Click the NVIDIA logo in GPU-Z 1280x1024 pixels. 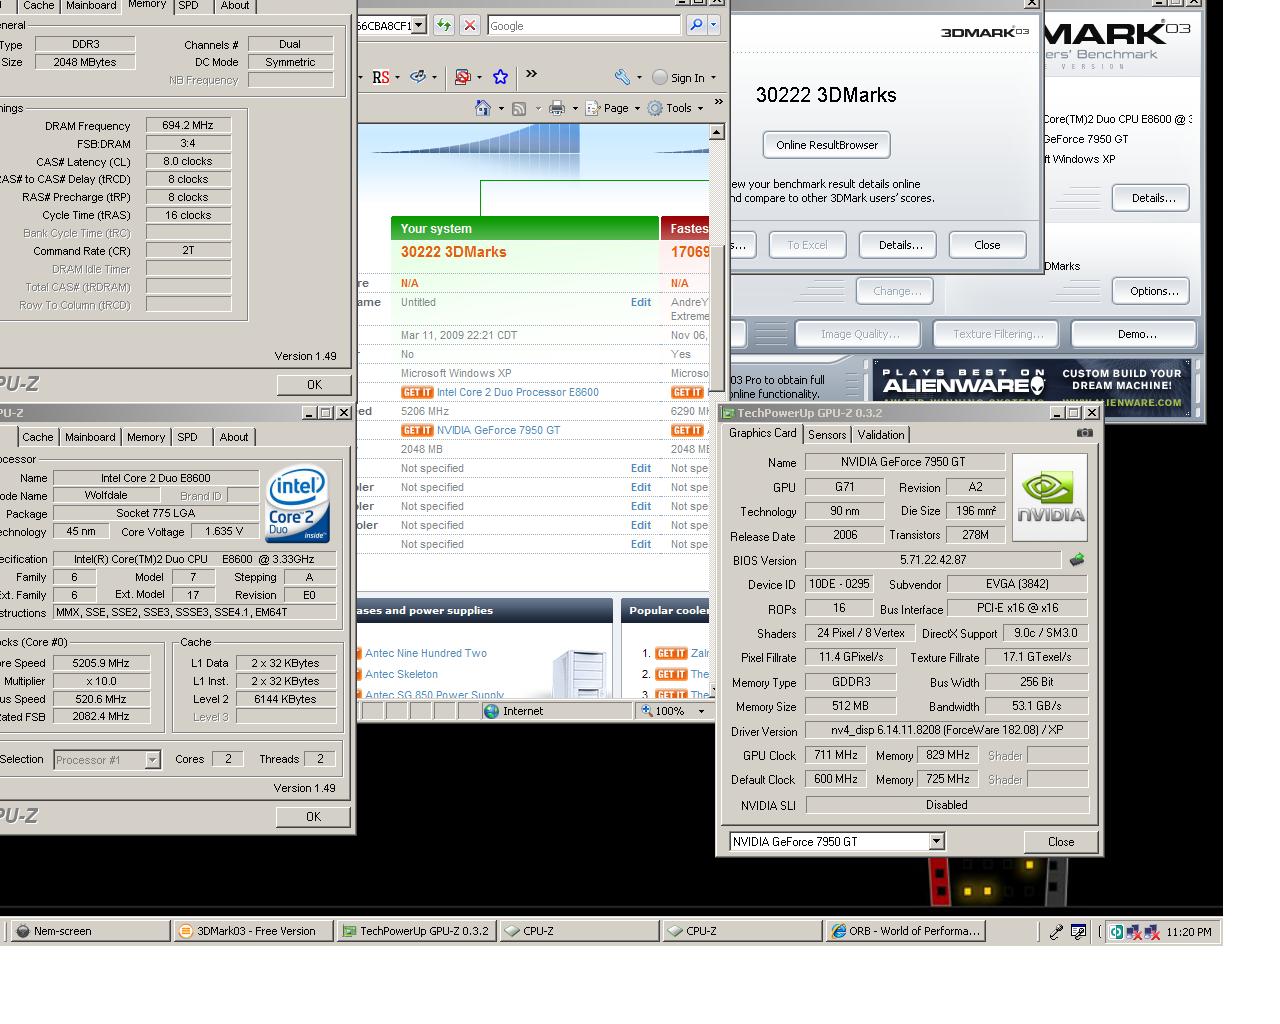point(1050,497)
